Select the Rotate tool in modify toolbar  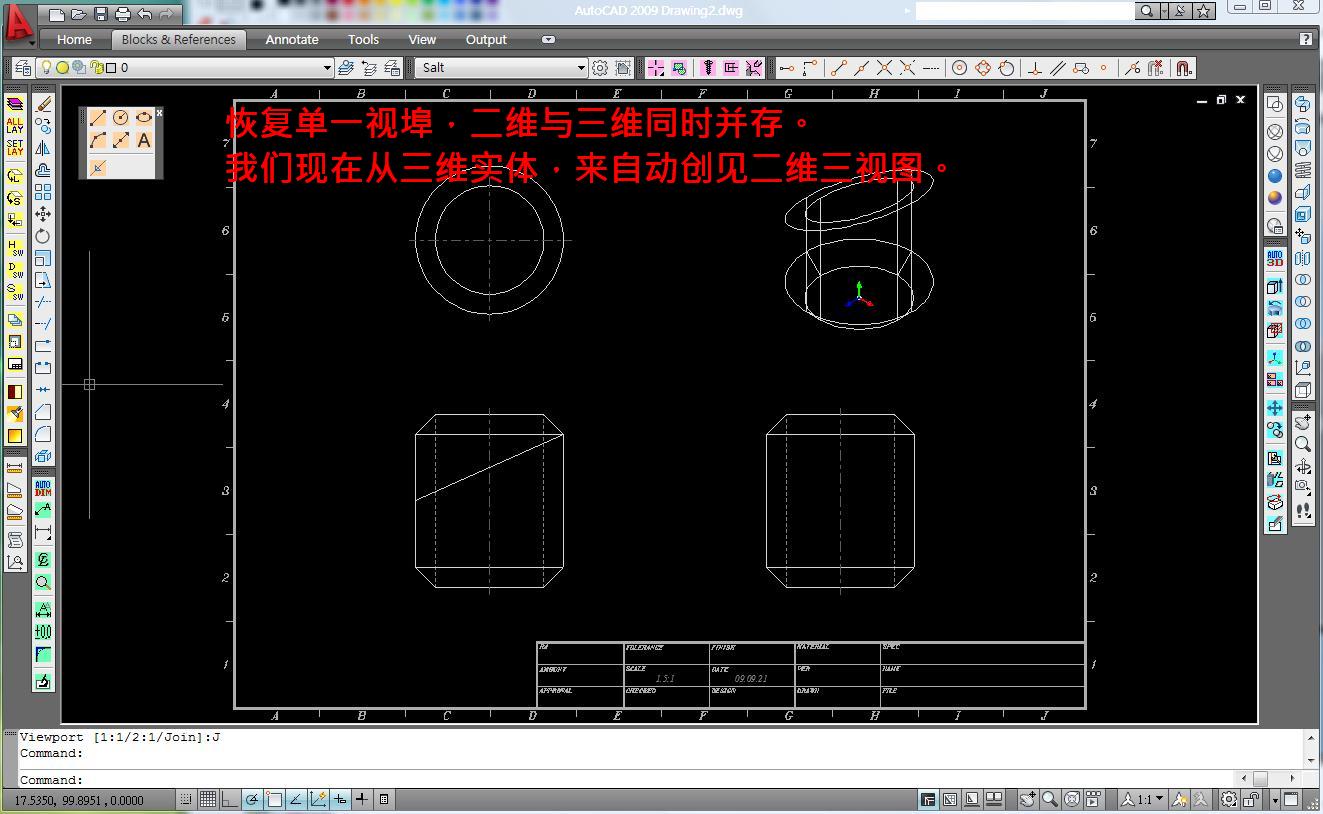point(43,236)
